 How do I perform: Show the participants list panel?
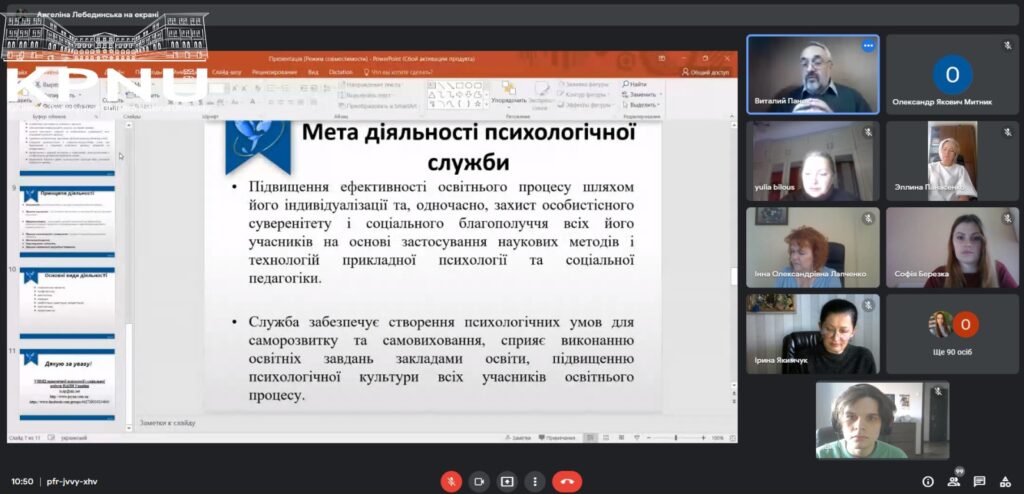pyautogui.click(x=954, y=481)
